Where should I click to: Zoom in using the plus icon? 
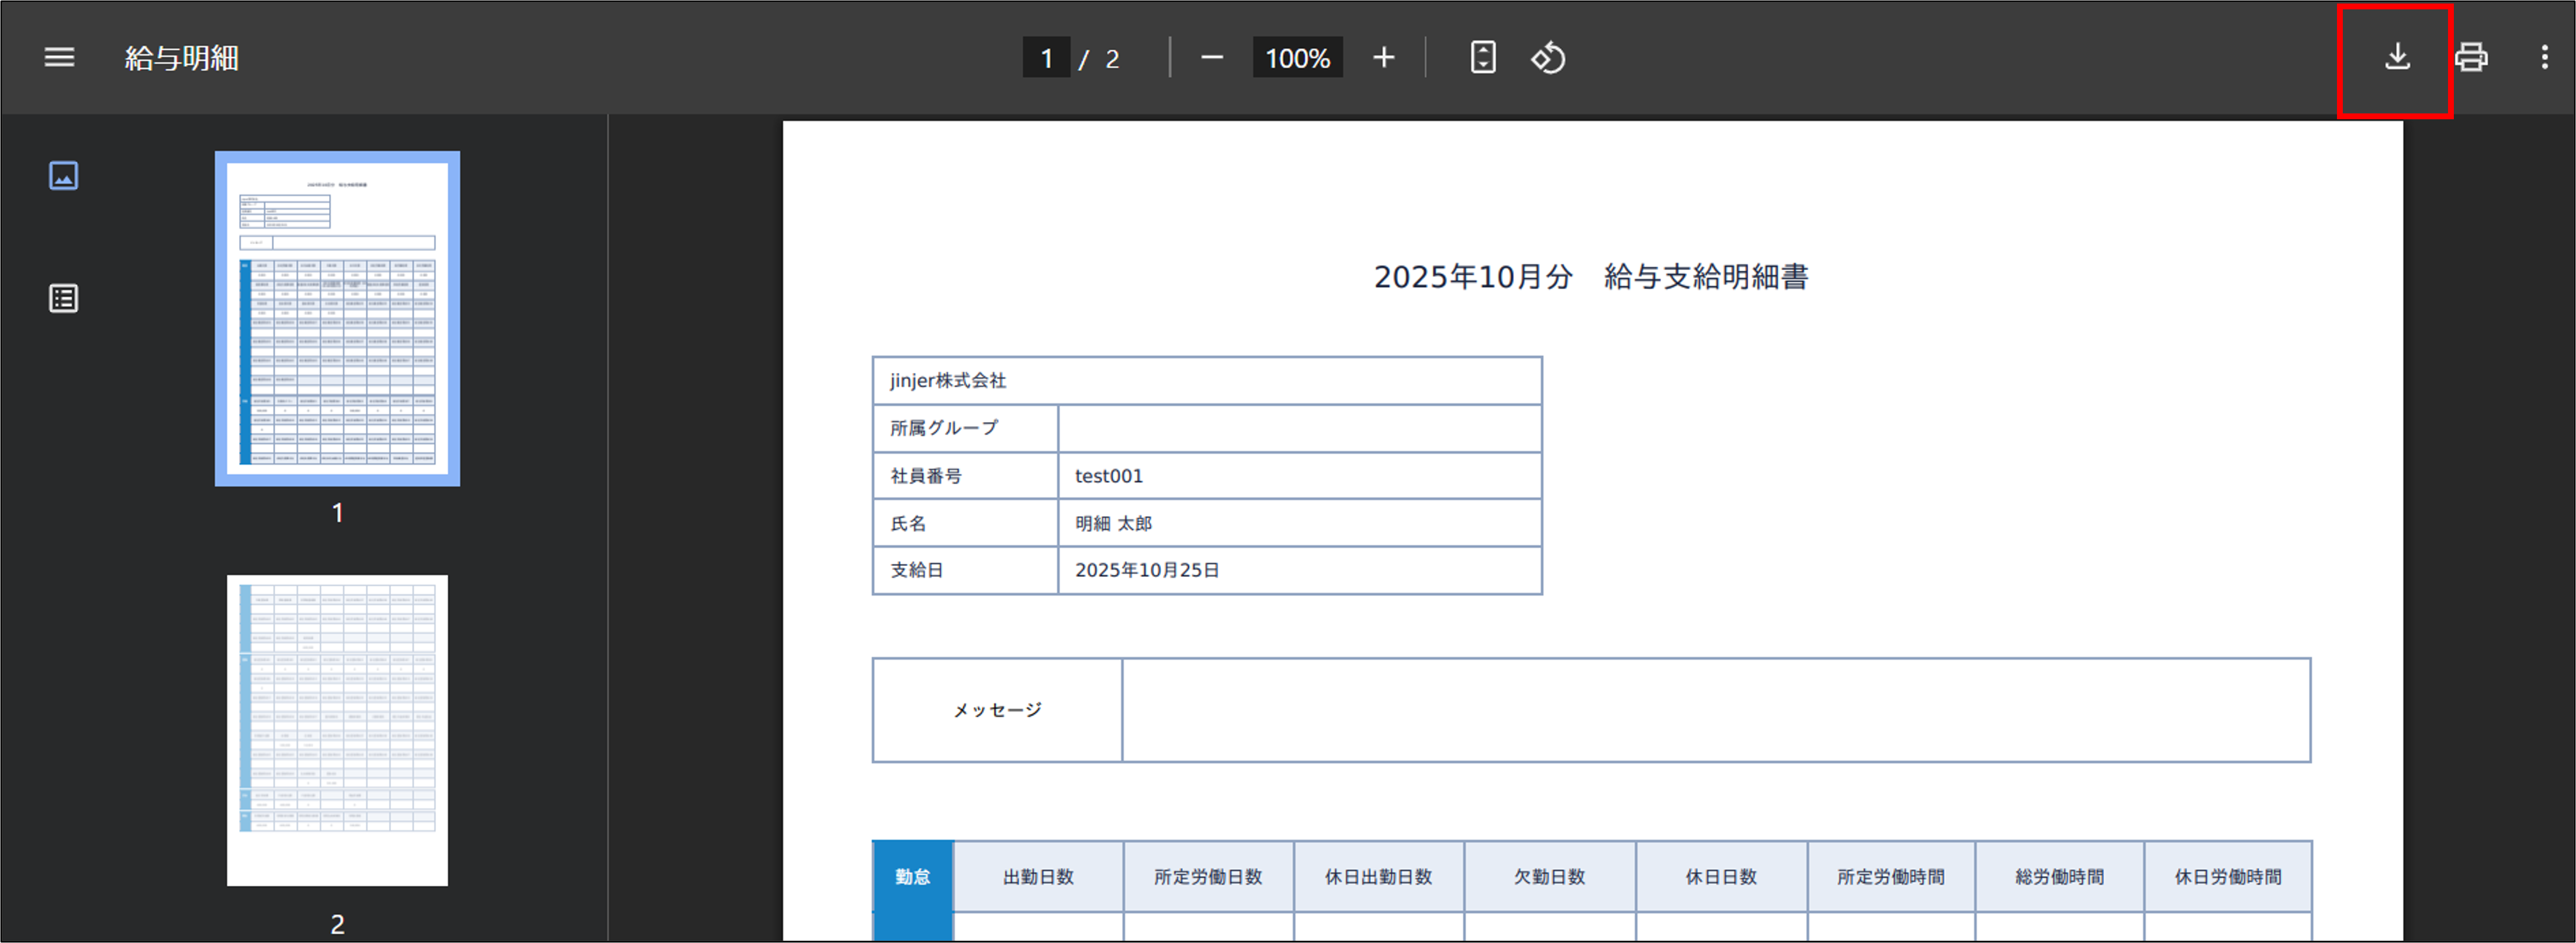(1384, 57)
